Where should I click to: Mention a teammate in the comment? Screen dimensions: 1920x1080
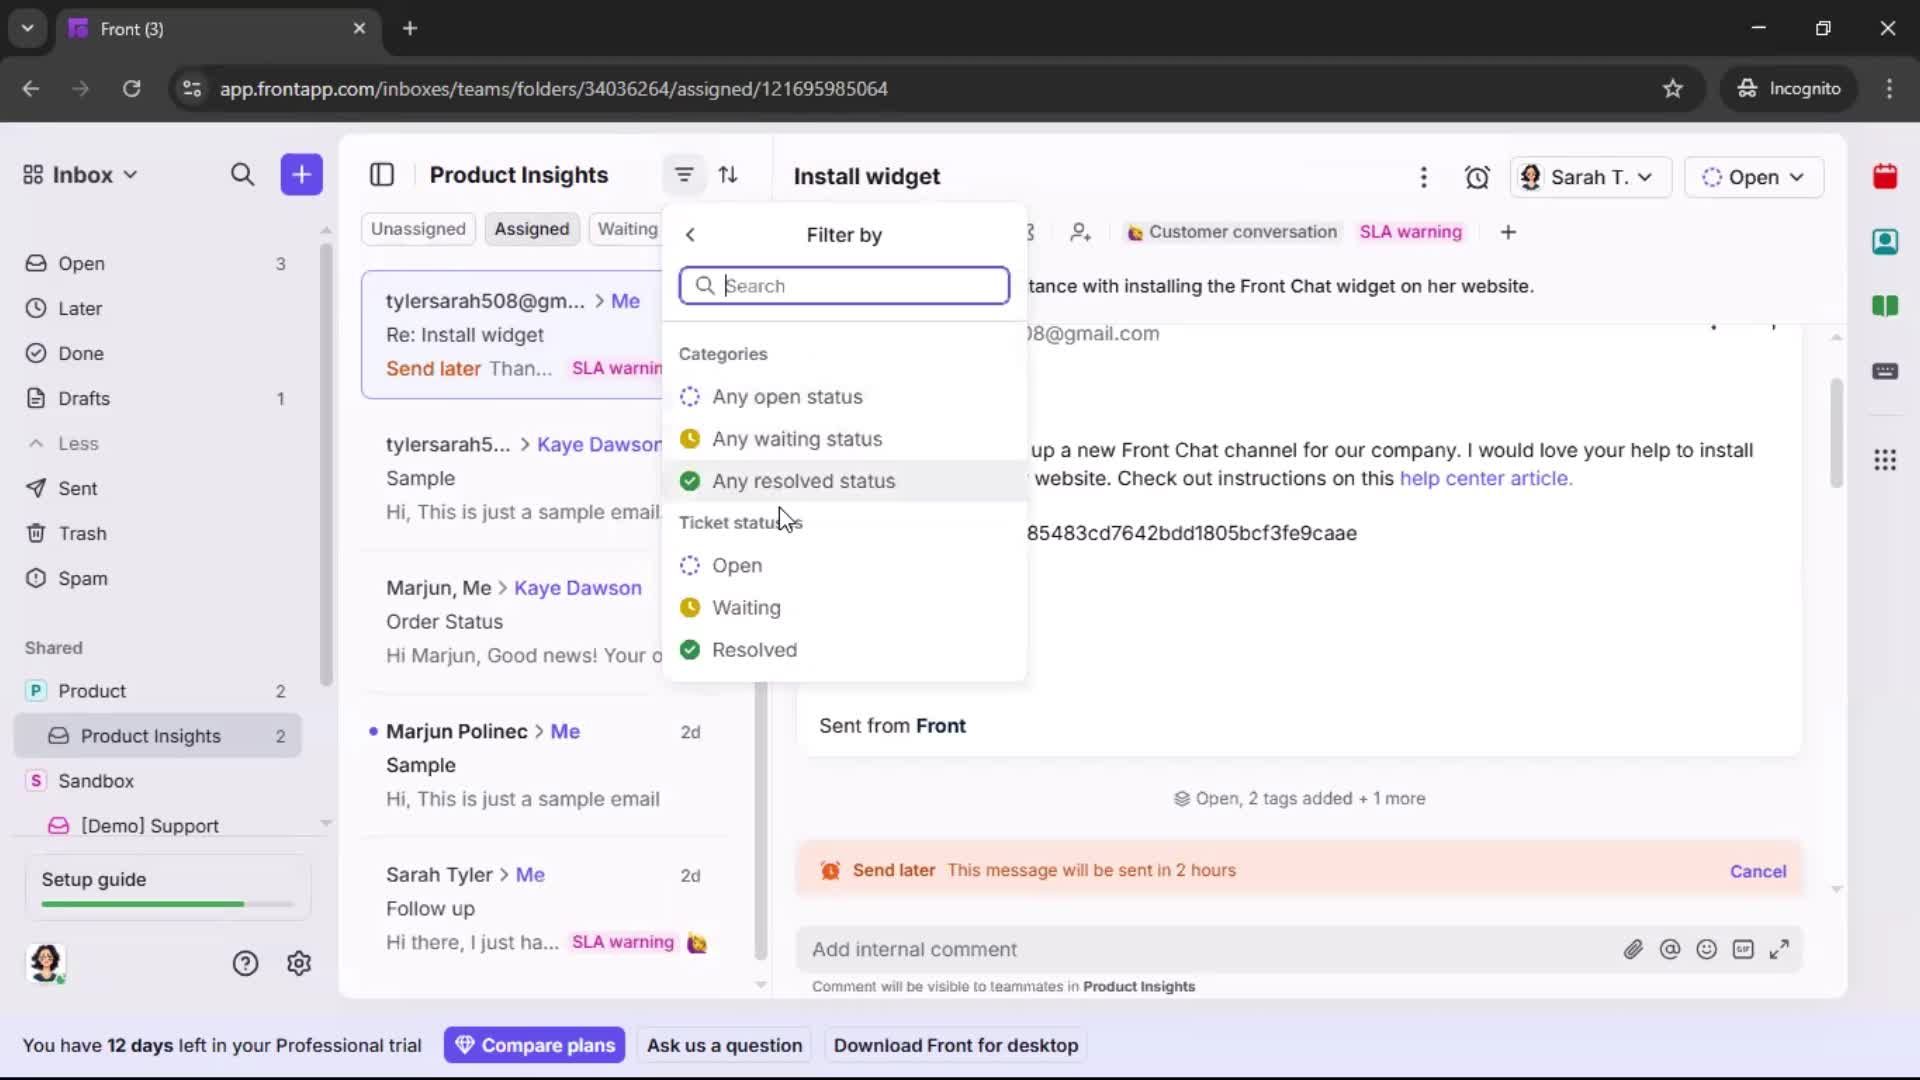coord(1670,949)
